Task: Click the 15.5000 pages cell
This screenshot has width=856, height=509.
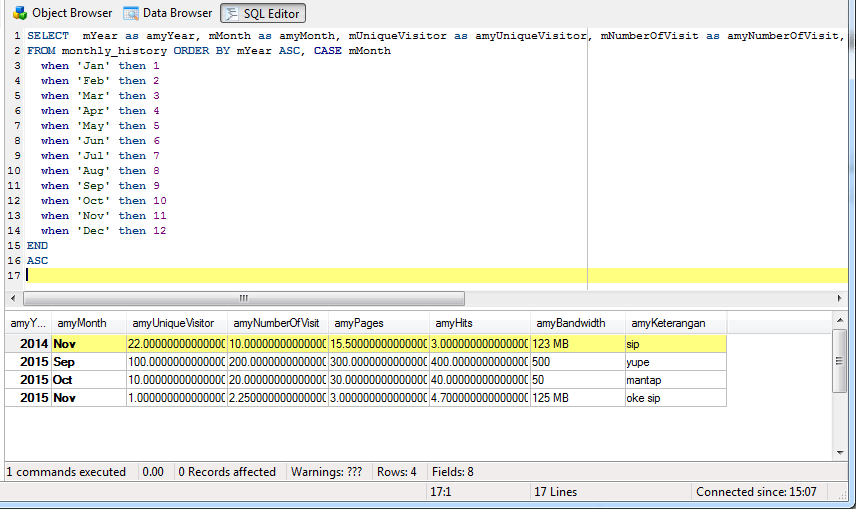Action: click(x=379, y=344)
